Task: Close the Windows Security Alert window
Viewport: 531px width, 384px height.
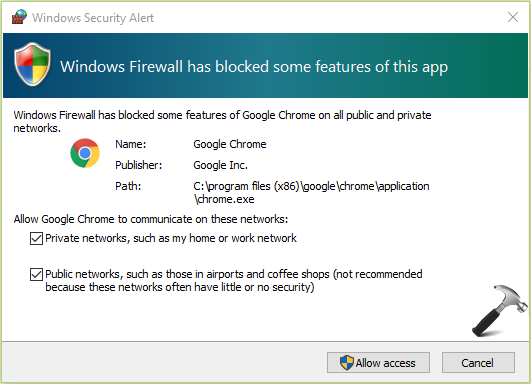Action: point(513,17)
